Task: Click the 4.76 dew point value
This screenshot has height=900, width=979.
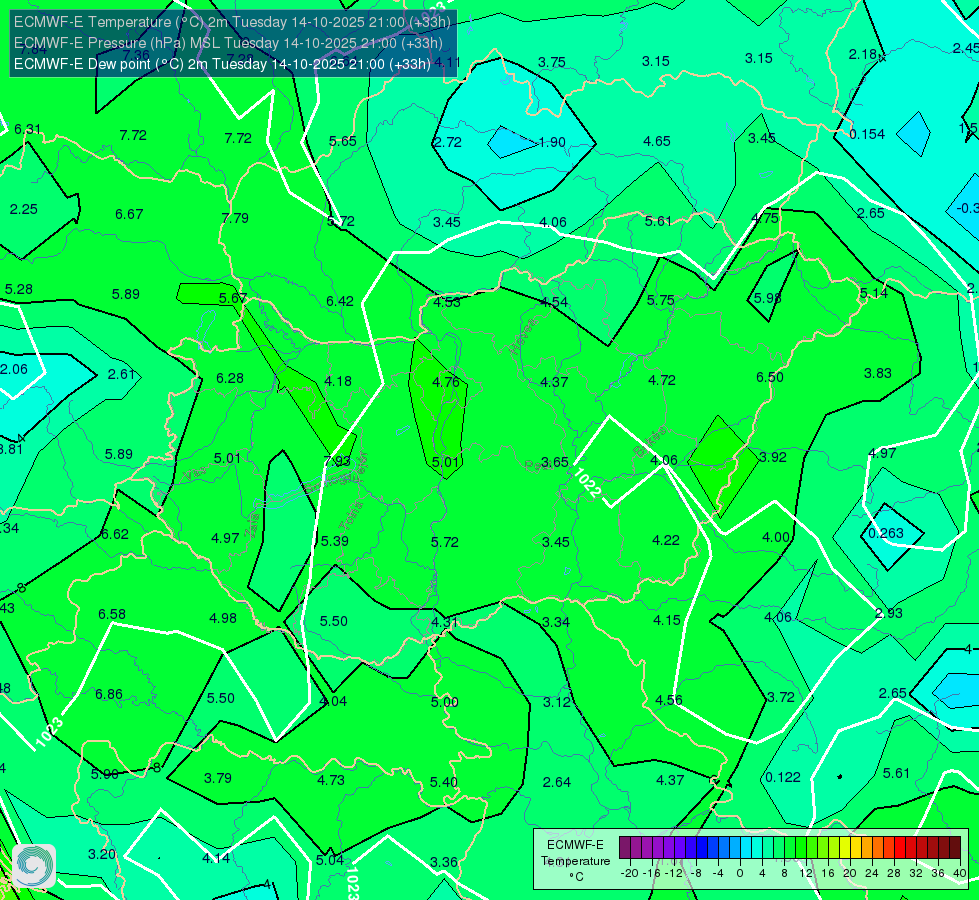Action: pos(446,382)
